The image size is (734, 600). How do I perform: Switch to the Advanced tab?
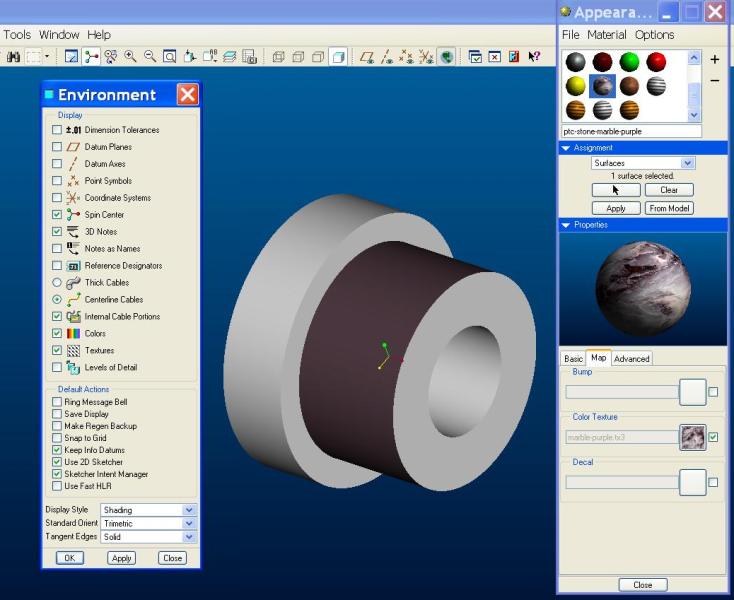click(x=631, y=359)
